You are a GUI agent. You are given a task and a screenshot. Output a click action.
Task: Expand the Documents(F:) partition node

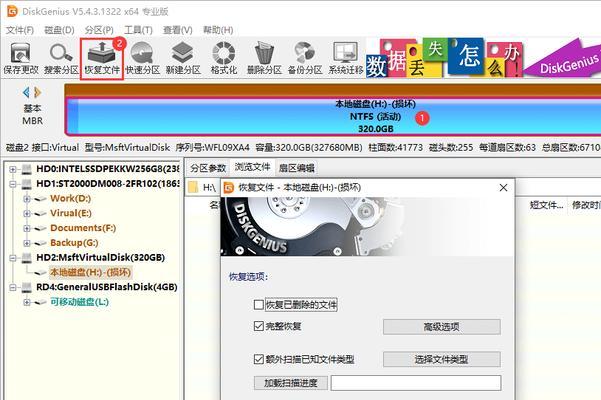(27, 228)
